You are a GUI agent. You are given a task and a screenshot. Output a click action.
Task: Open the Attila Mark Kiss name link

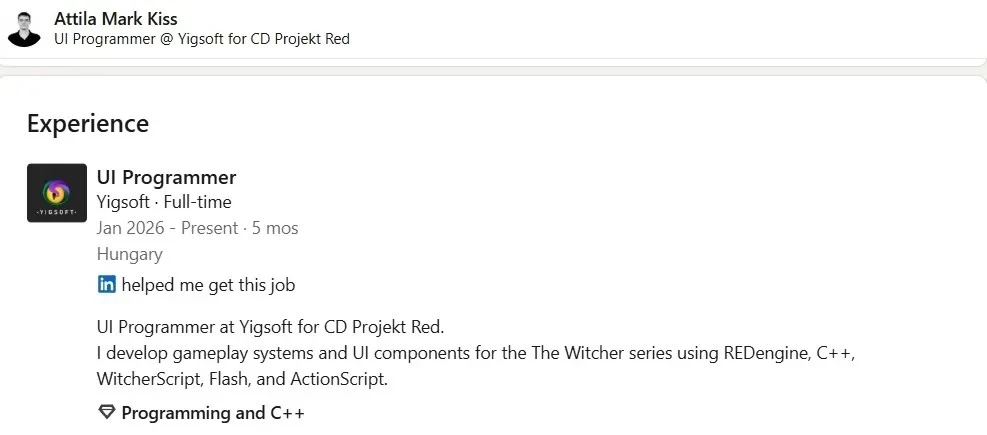pos(116,19)
